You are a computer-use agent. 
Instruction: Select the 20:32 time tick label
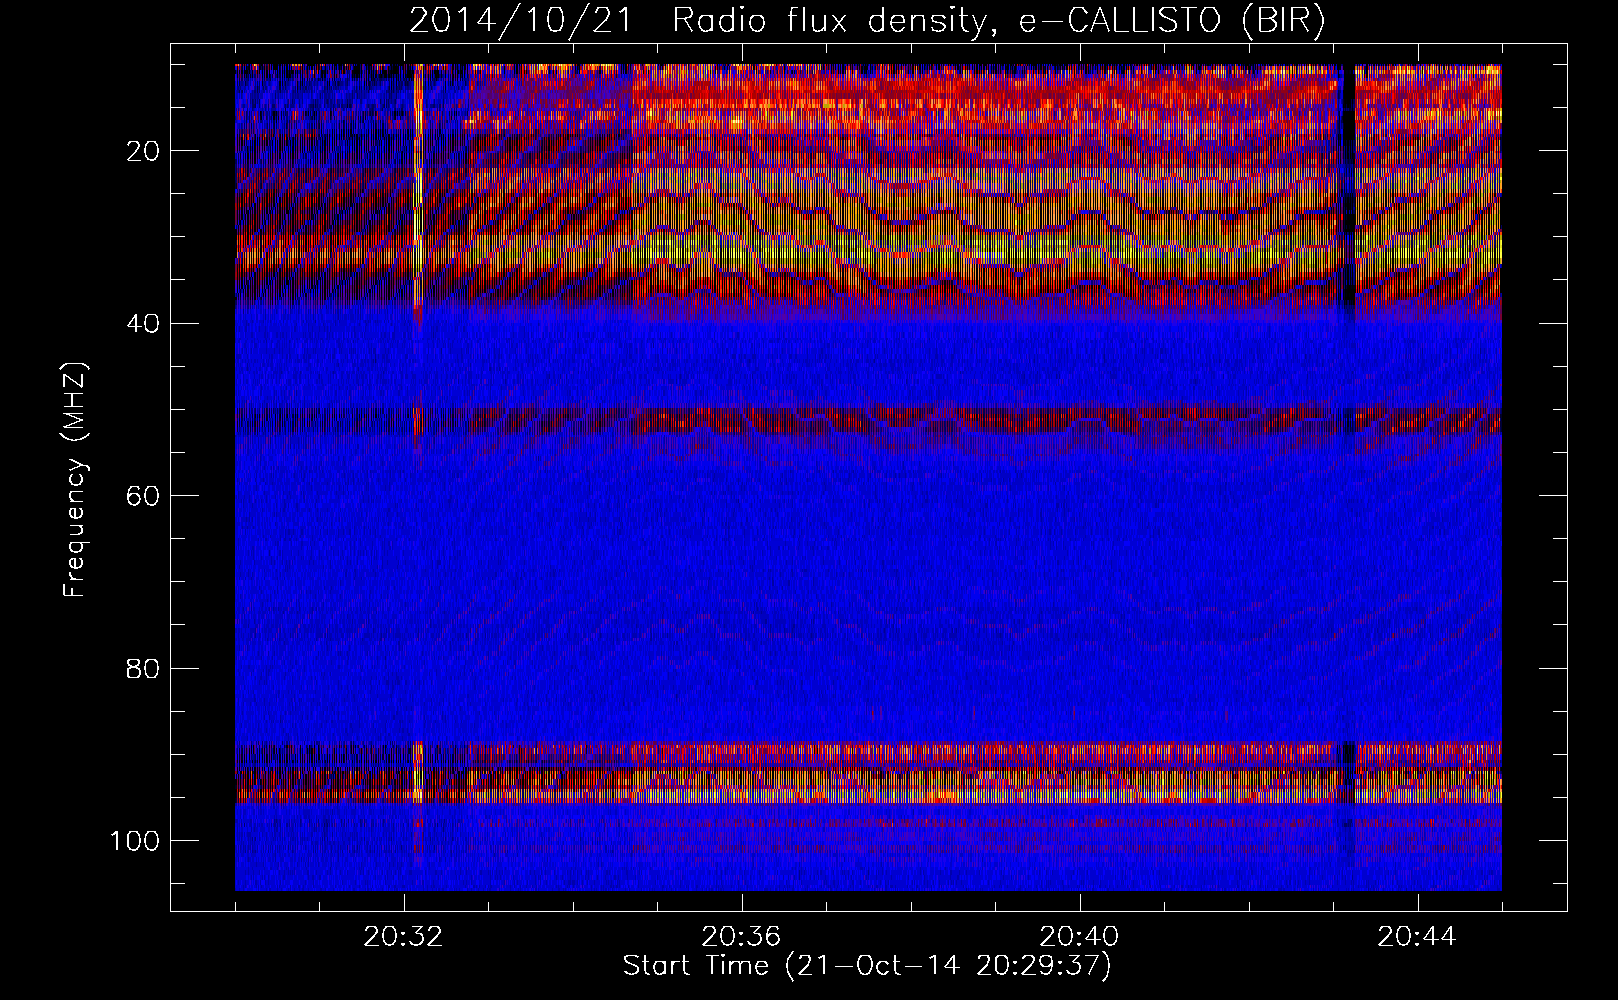tap(403, 937)
